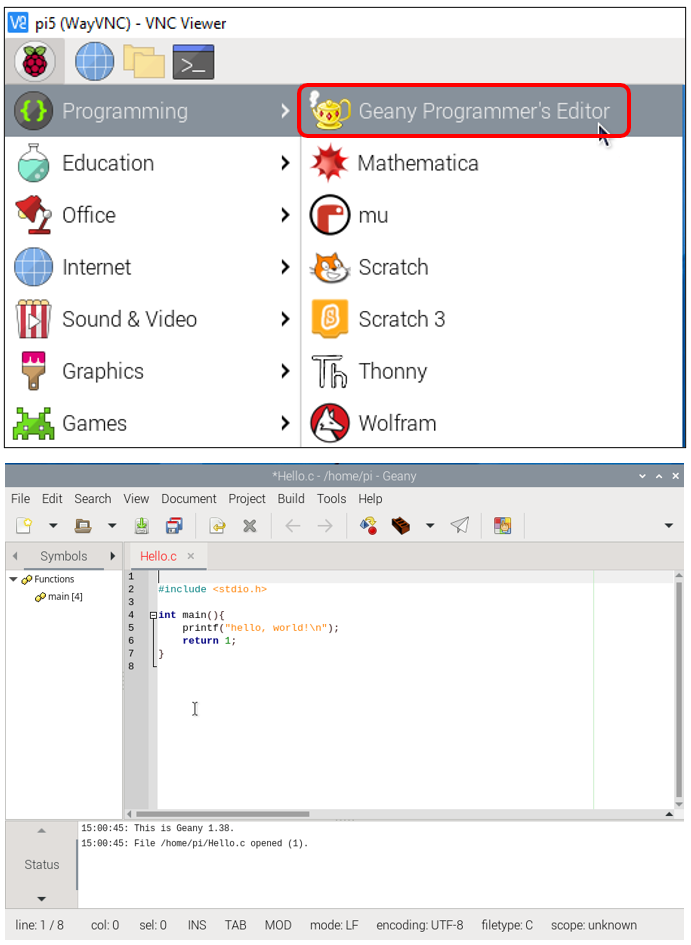Expand the Office category
Viewport: 691px width, 945px height.
click(x=152, y=215)
